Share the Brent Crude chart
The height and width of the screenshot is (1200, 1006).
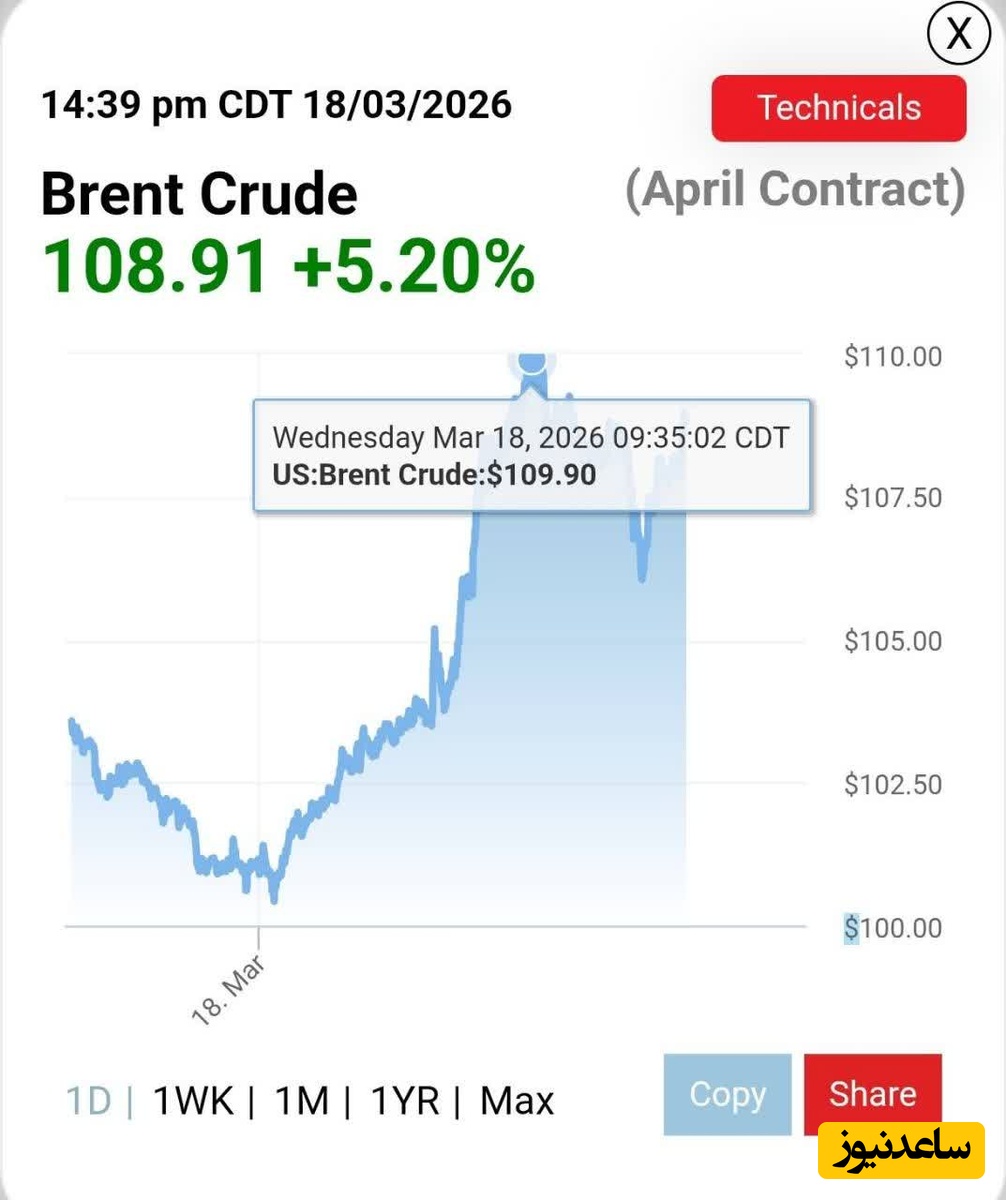click(x=872, y=1094)
